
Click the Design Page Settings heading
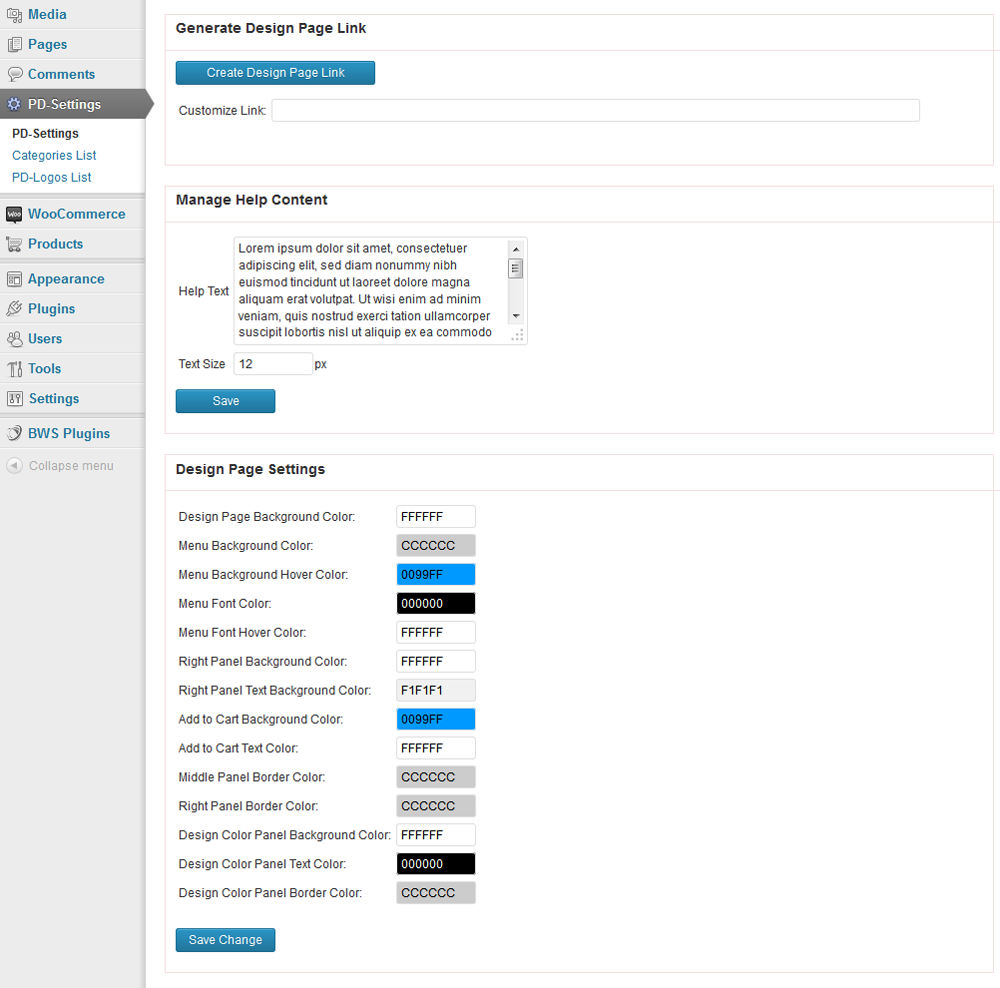[250, 469]
